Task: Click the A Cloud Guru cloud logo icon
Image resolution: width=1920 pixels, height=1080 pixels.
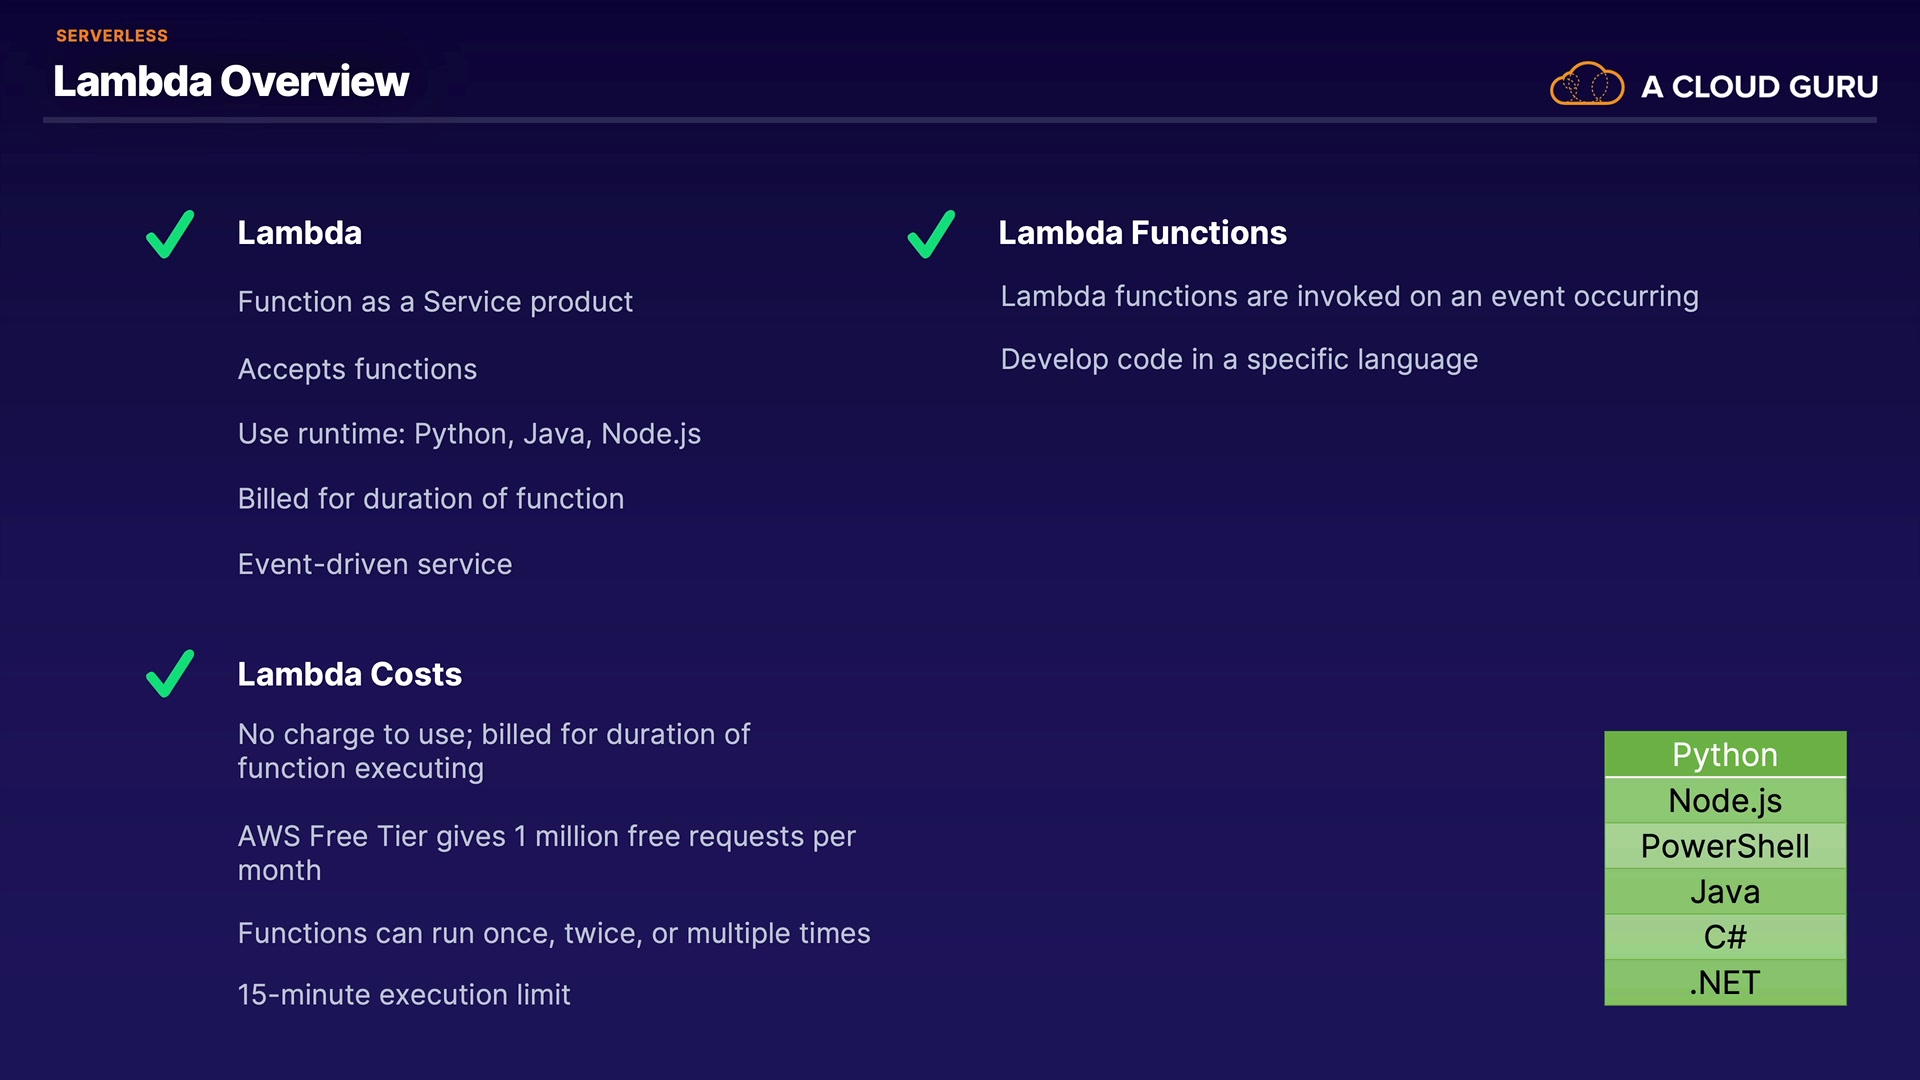Action: (1586, 84)
